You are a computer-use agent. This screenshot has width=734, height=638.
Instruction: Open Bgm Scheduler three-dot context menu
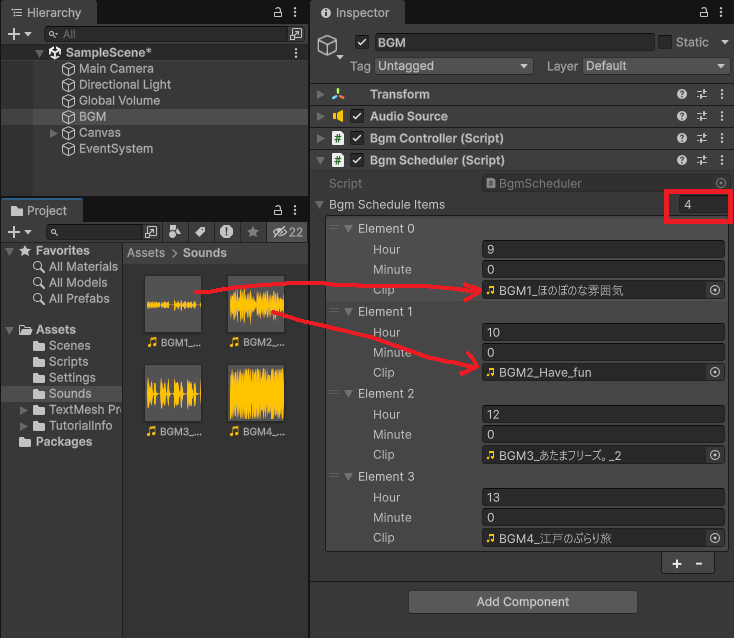pos(721,160)
